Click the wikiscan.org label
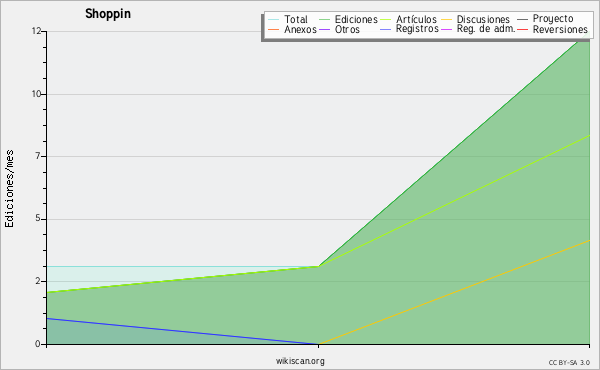Viewport: 600px width, 370px height. (300, 361)
